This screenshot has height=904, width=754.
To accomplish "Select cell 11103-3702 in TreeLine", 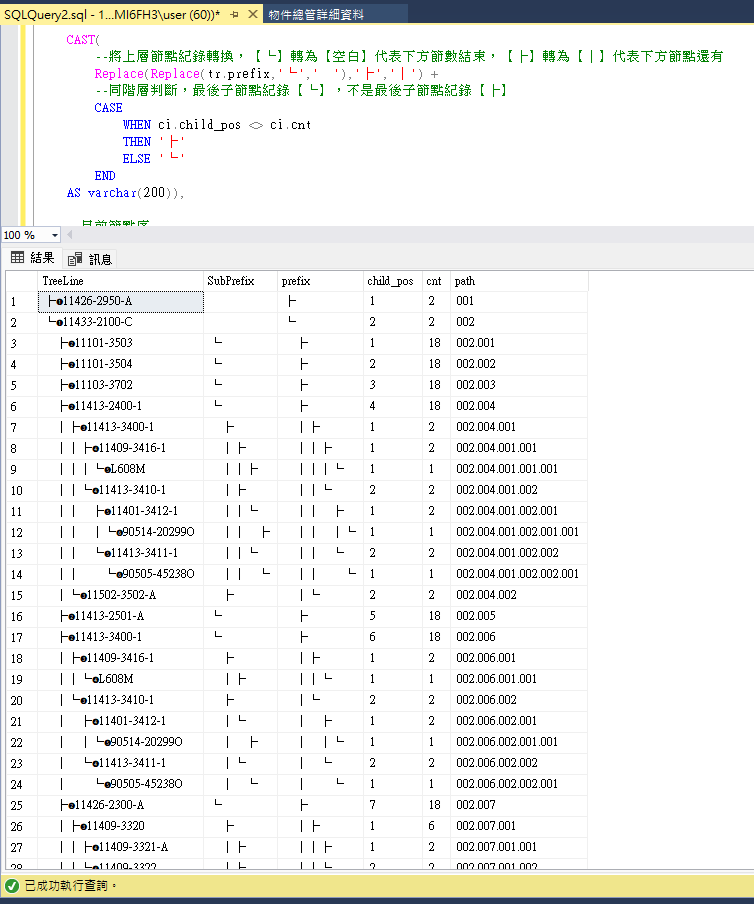I will [120, 385].
